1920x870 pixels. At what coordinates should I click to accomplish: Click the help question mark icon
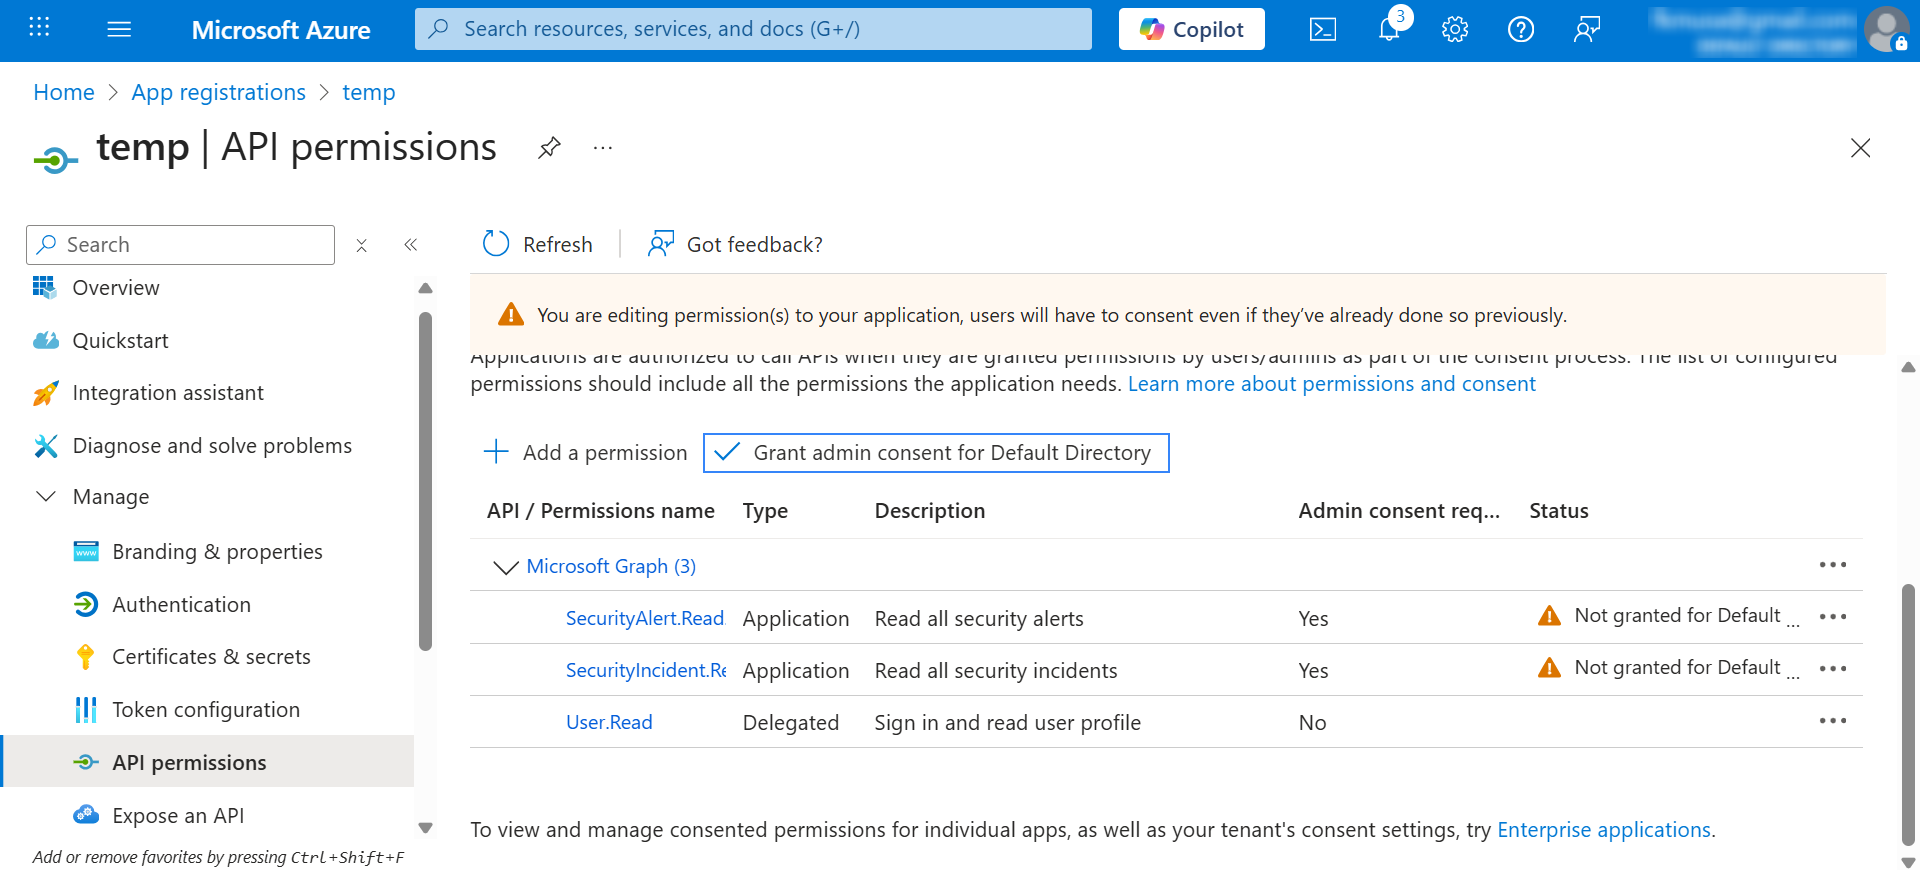(1520, 29)
